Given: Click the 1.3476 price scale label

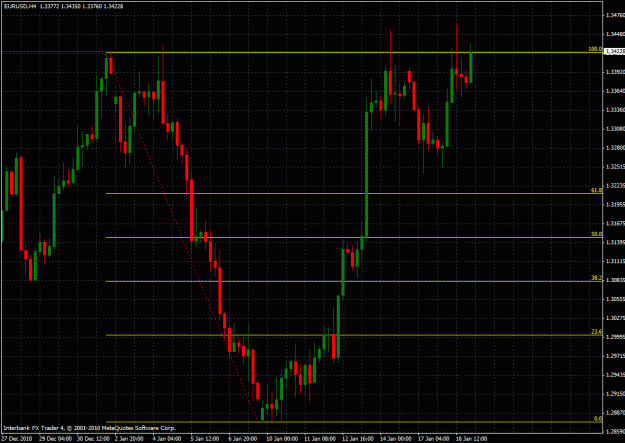Looking at the screenshot, I should click(615, 16).
